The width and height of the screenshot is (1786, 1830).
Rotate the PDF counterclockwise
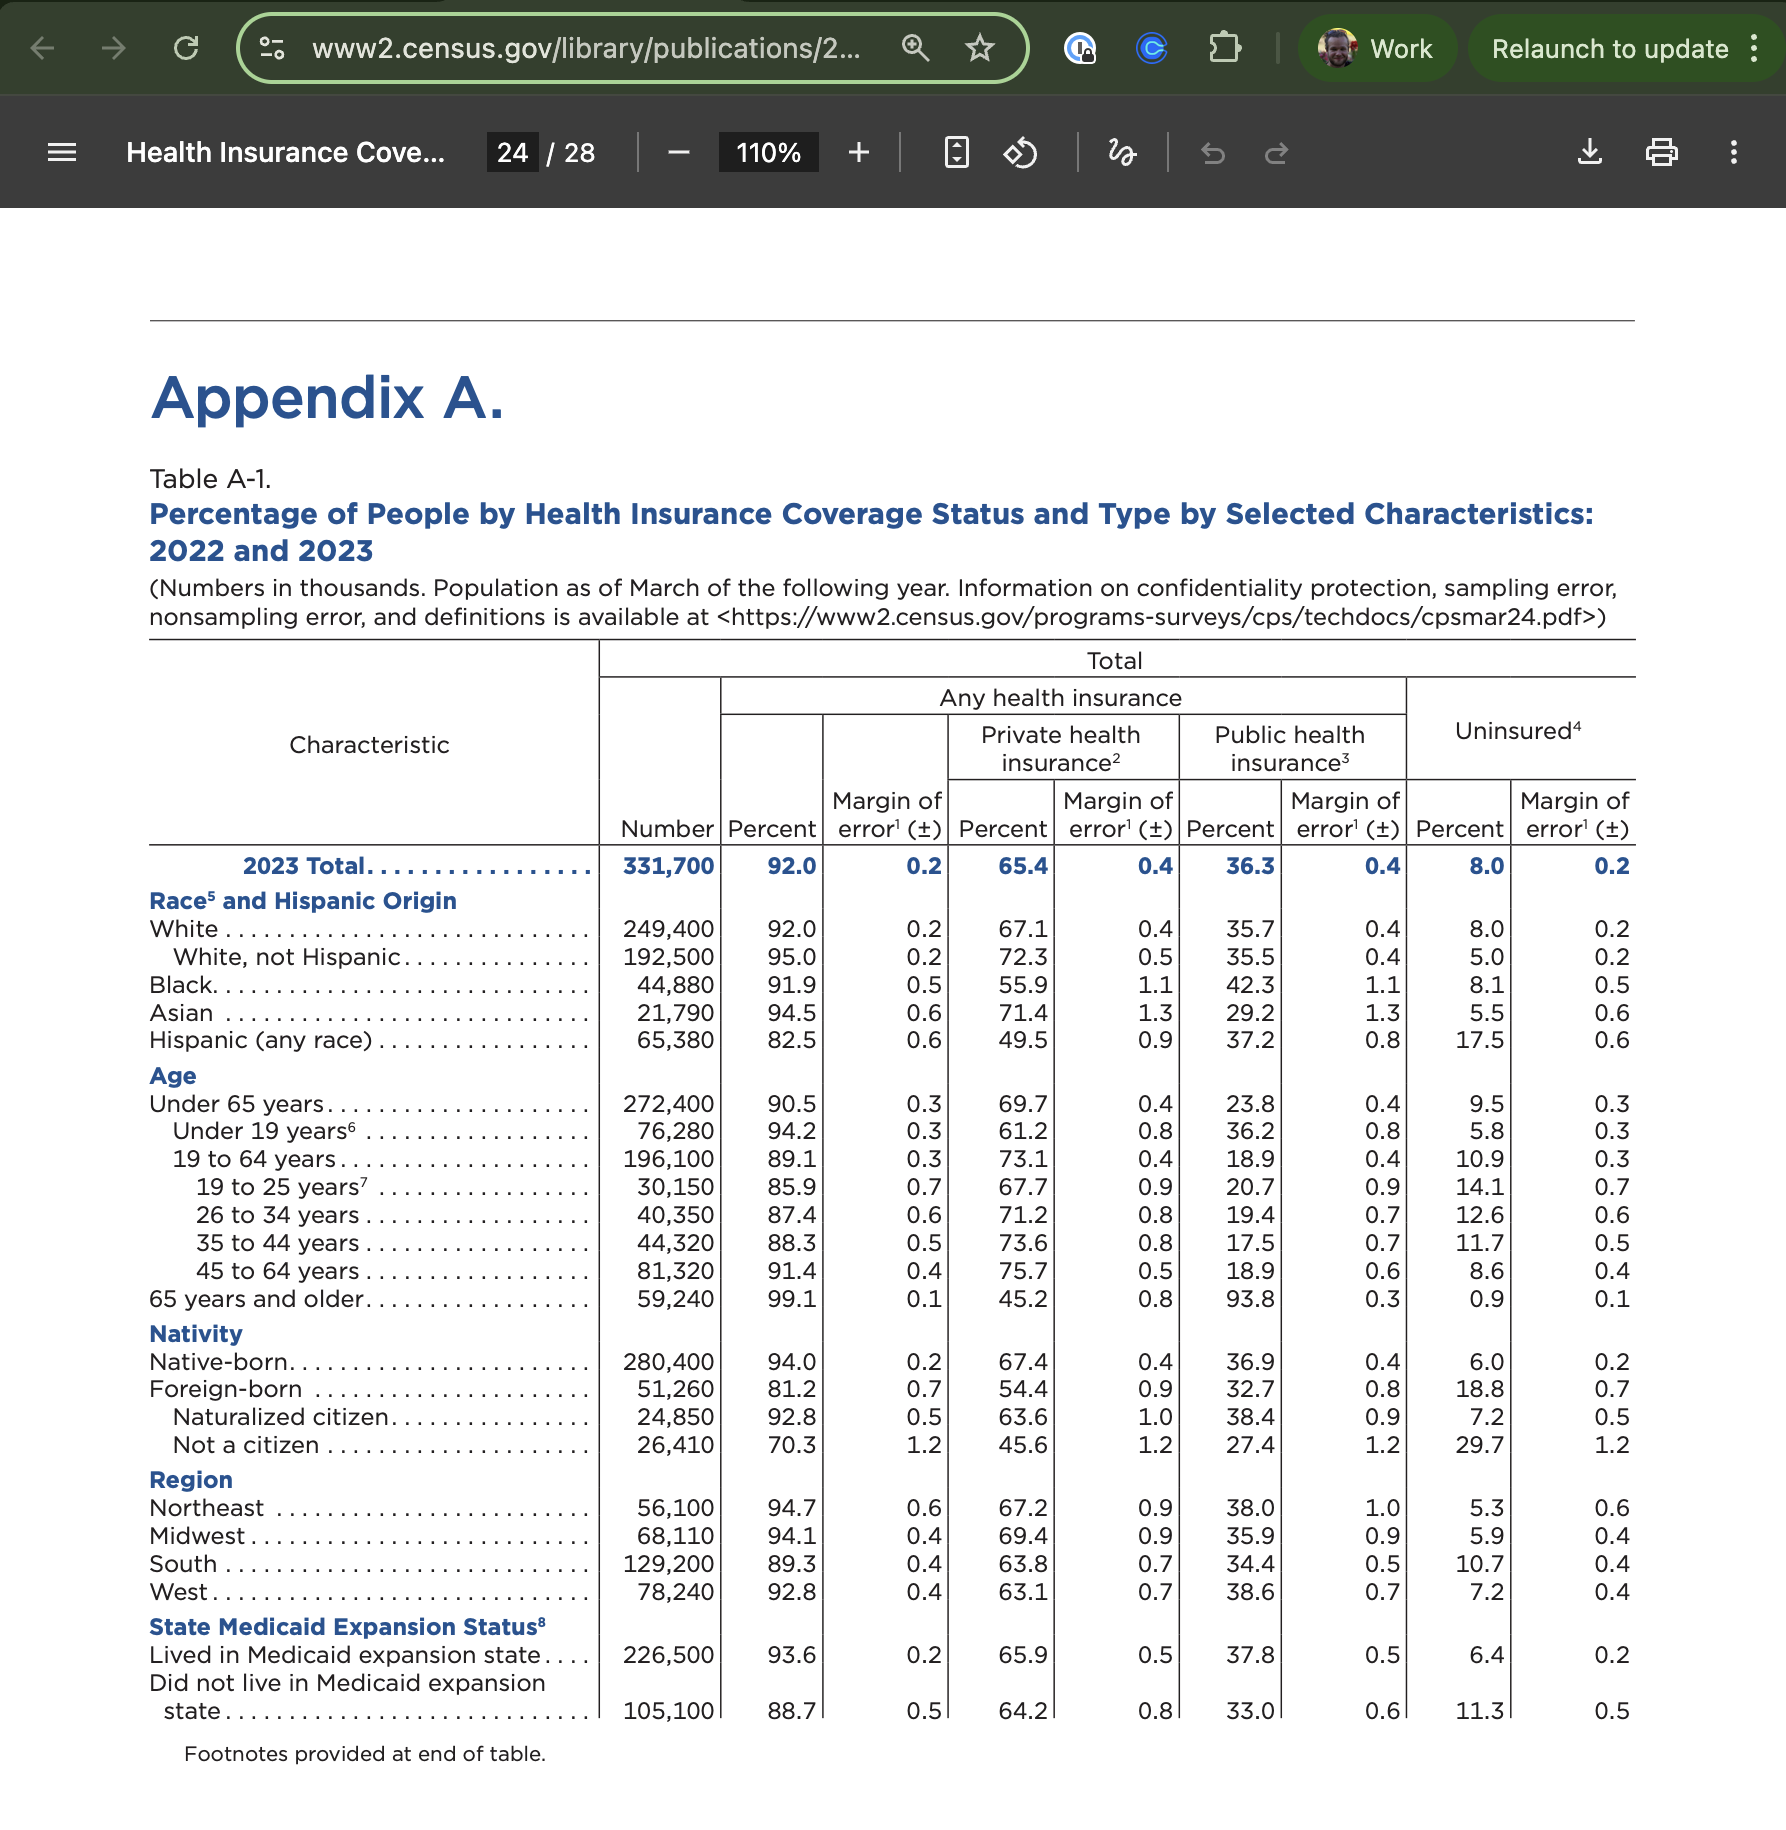coord(1021,152)
